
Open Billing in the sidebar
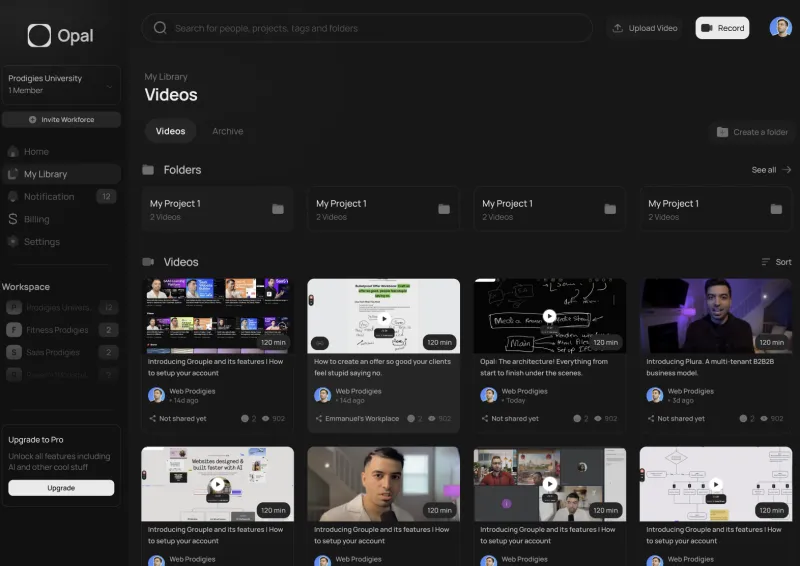61,219
